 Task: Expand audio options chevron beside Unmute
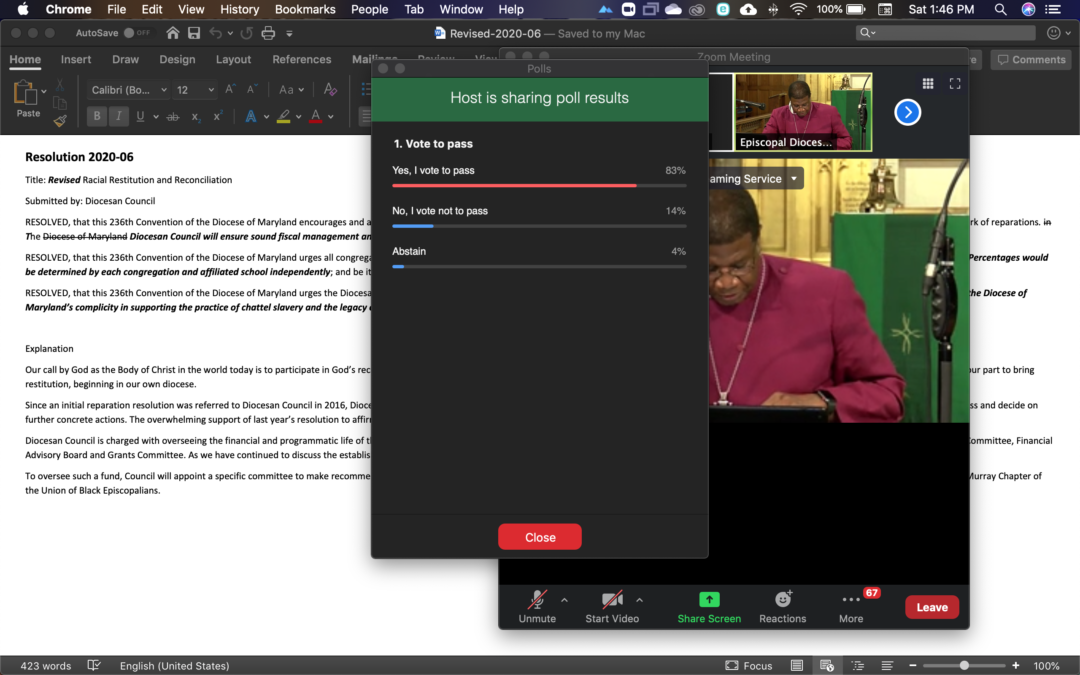click(x=565, y=601)
